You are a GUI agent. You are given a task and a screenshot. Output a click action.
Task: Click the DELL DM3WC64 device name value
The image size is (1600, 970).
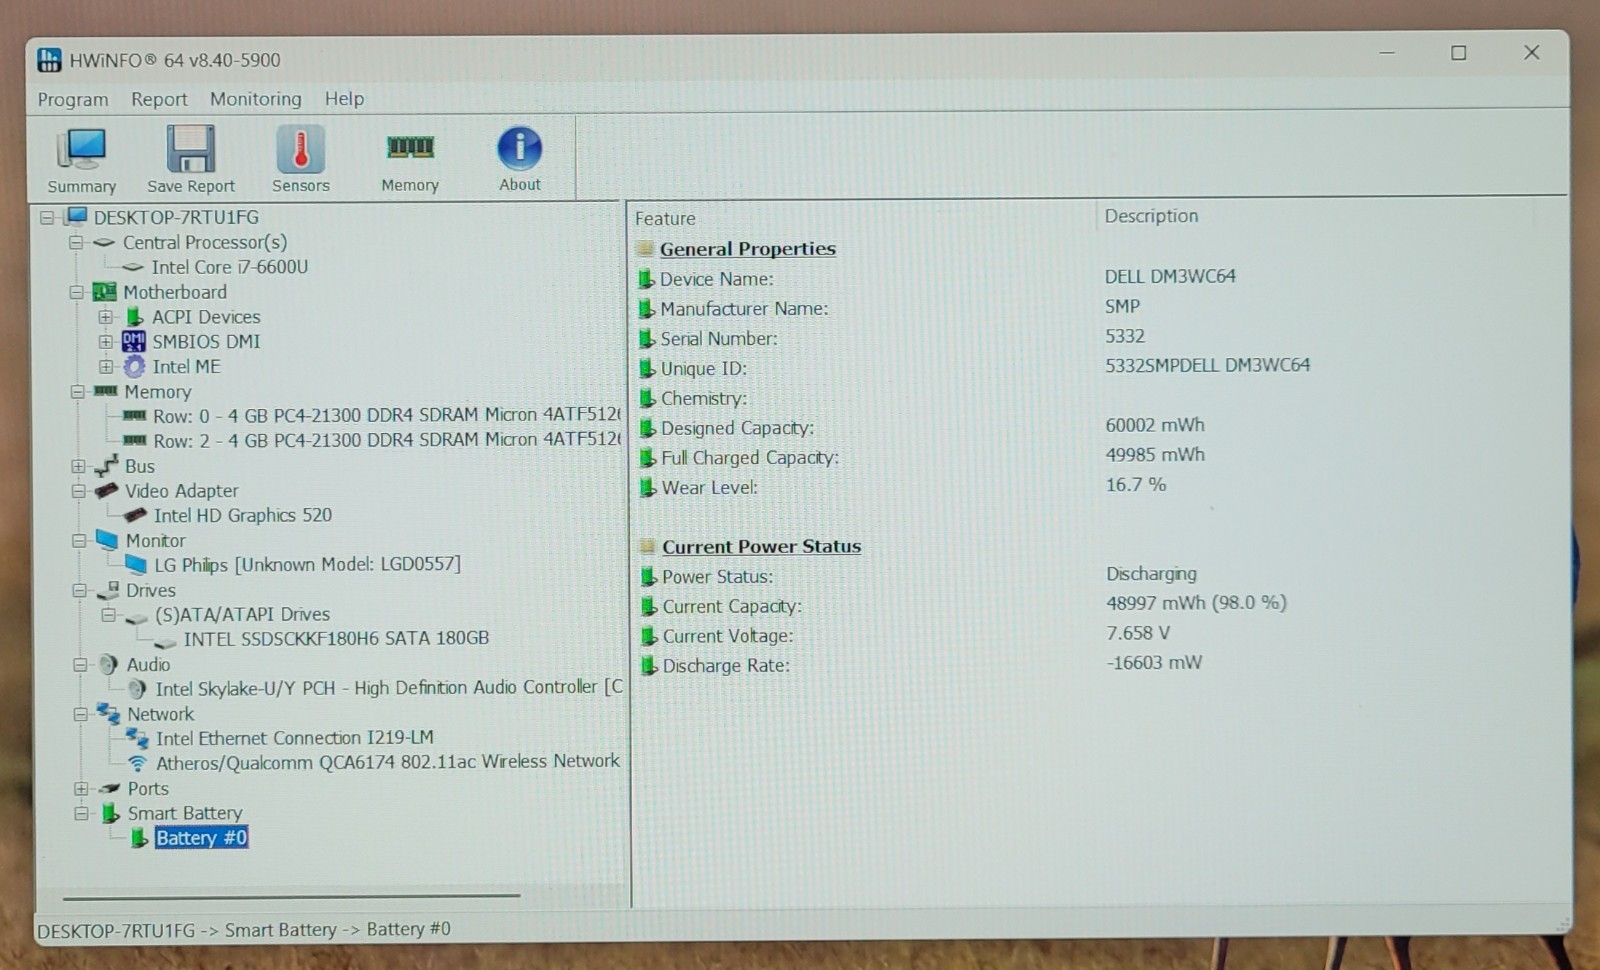click(x=1170, y=276)
